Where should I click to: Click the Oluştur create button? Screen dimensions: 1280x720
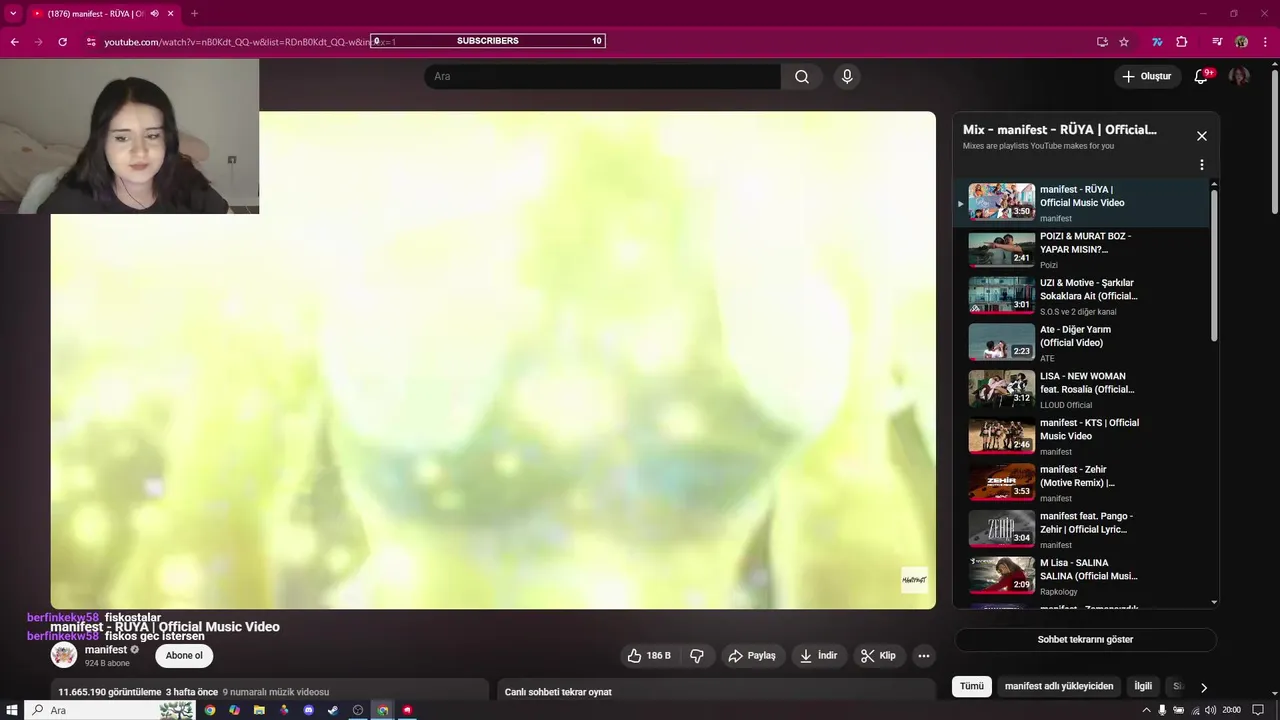pyautogui.click(x=1147, y=77)
